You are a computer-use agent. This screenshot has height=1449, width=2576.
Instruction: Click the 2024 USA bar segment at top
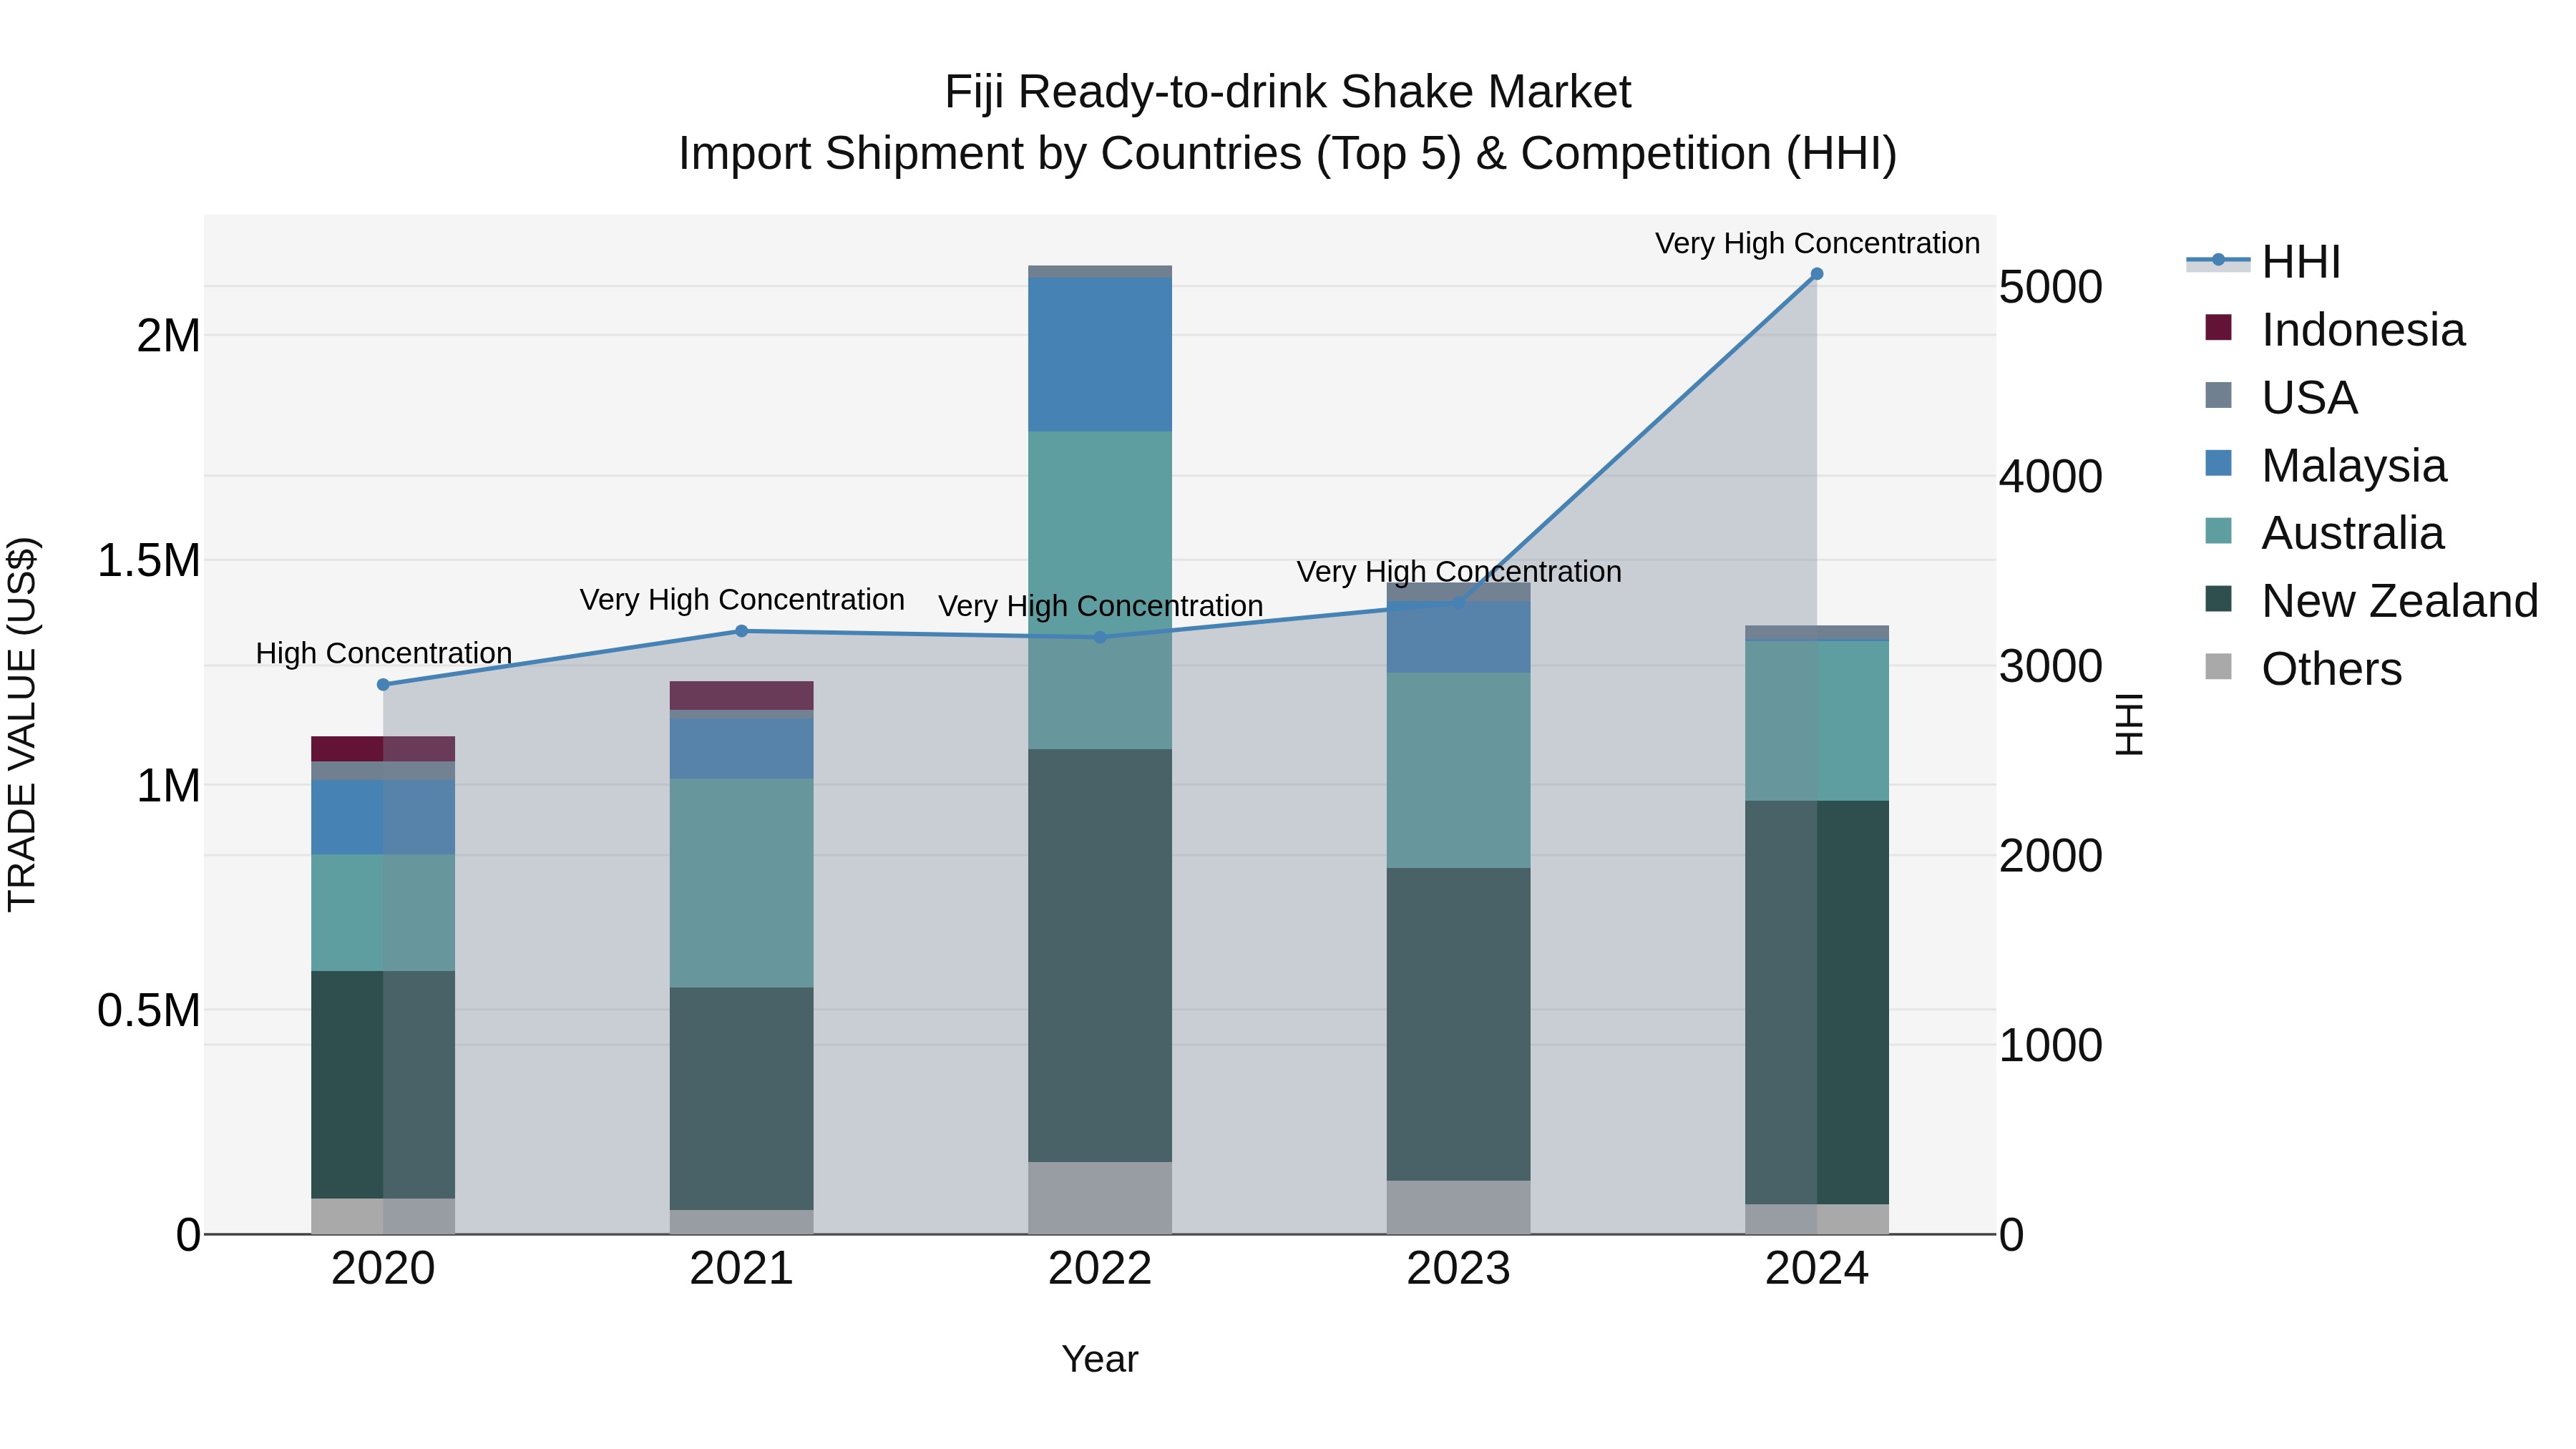point(1817,632)
